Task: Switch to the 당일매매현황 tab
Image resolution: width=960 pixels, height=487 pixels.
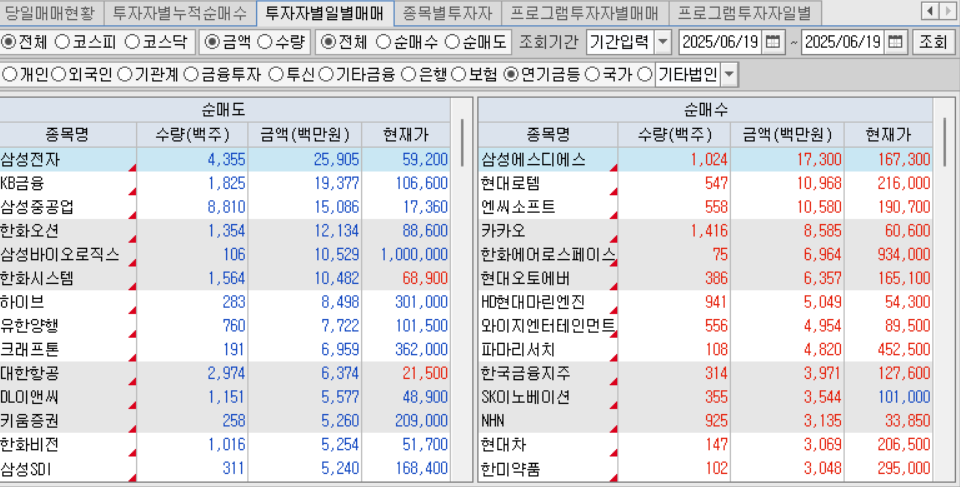Action: coord(51,11)
